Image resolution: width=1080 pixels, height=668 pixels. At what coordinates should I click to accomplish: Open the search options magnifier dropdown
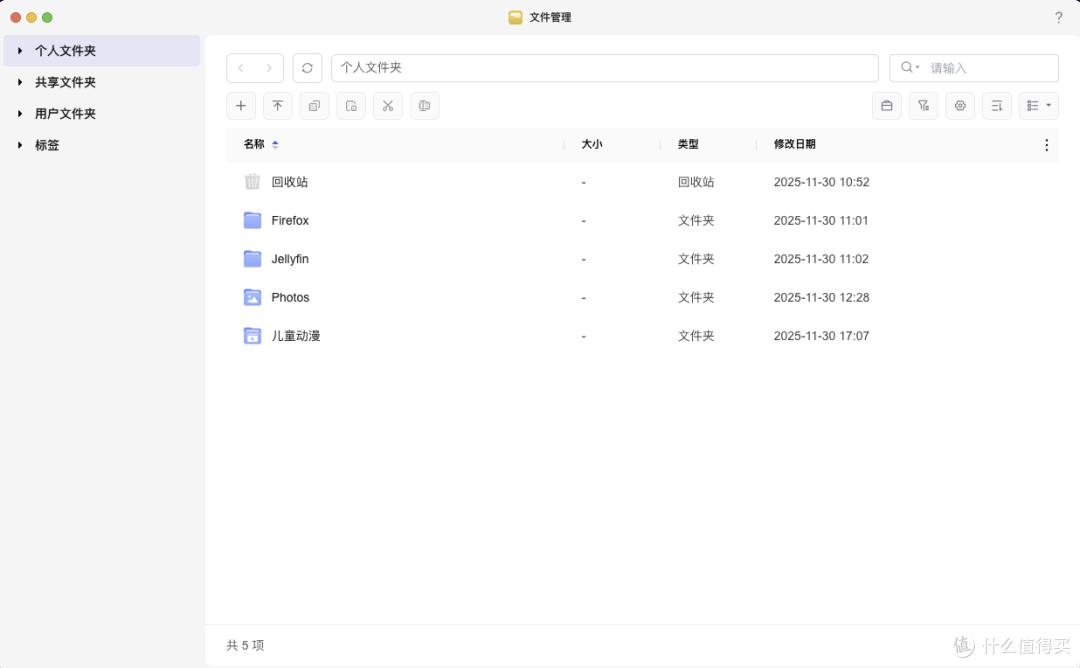(x=910, y=67)
